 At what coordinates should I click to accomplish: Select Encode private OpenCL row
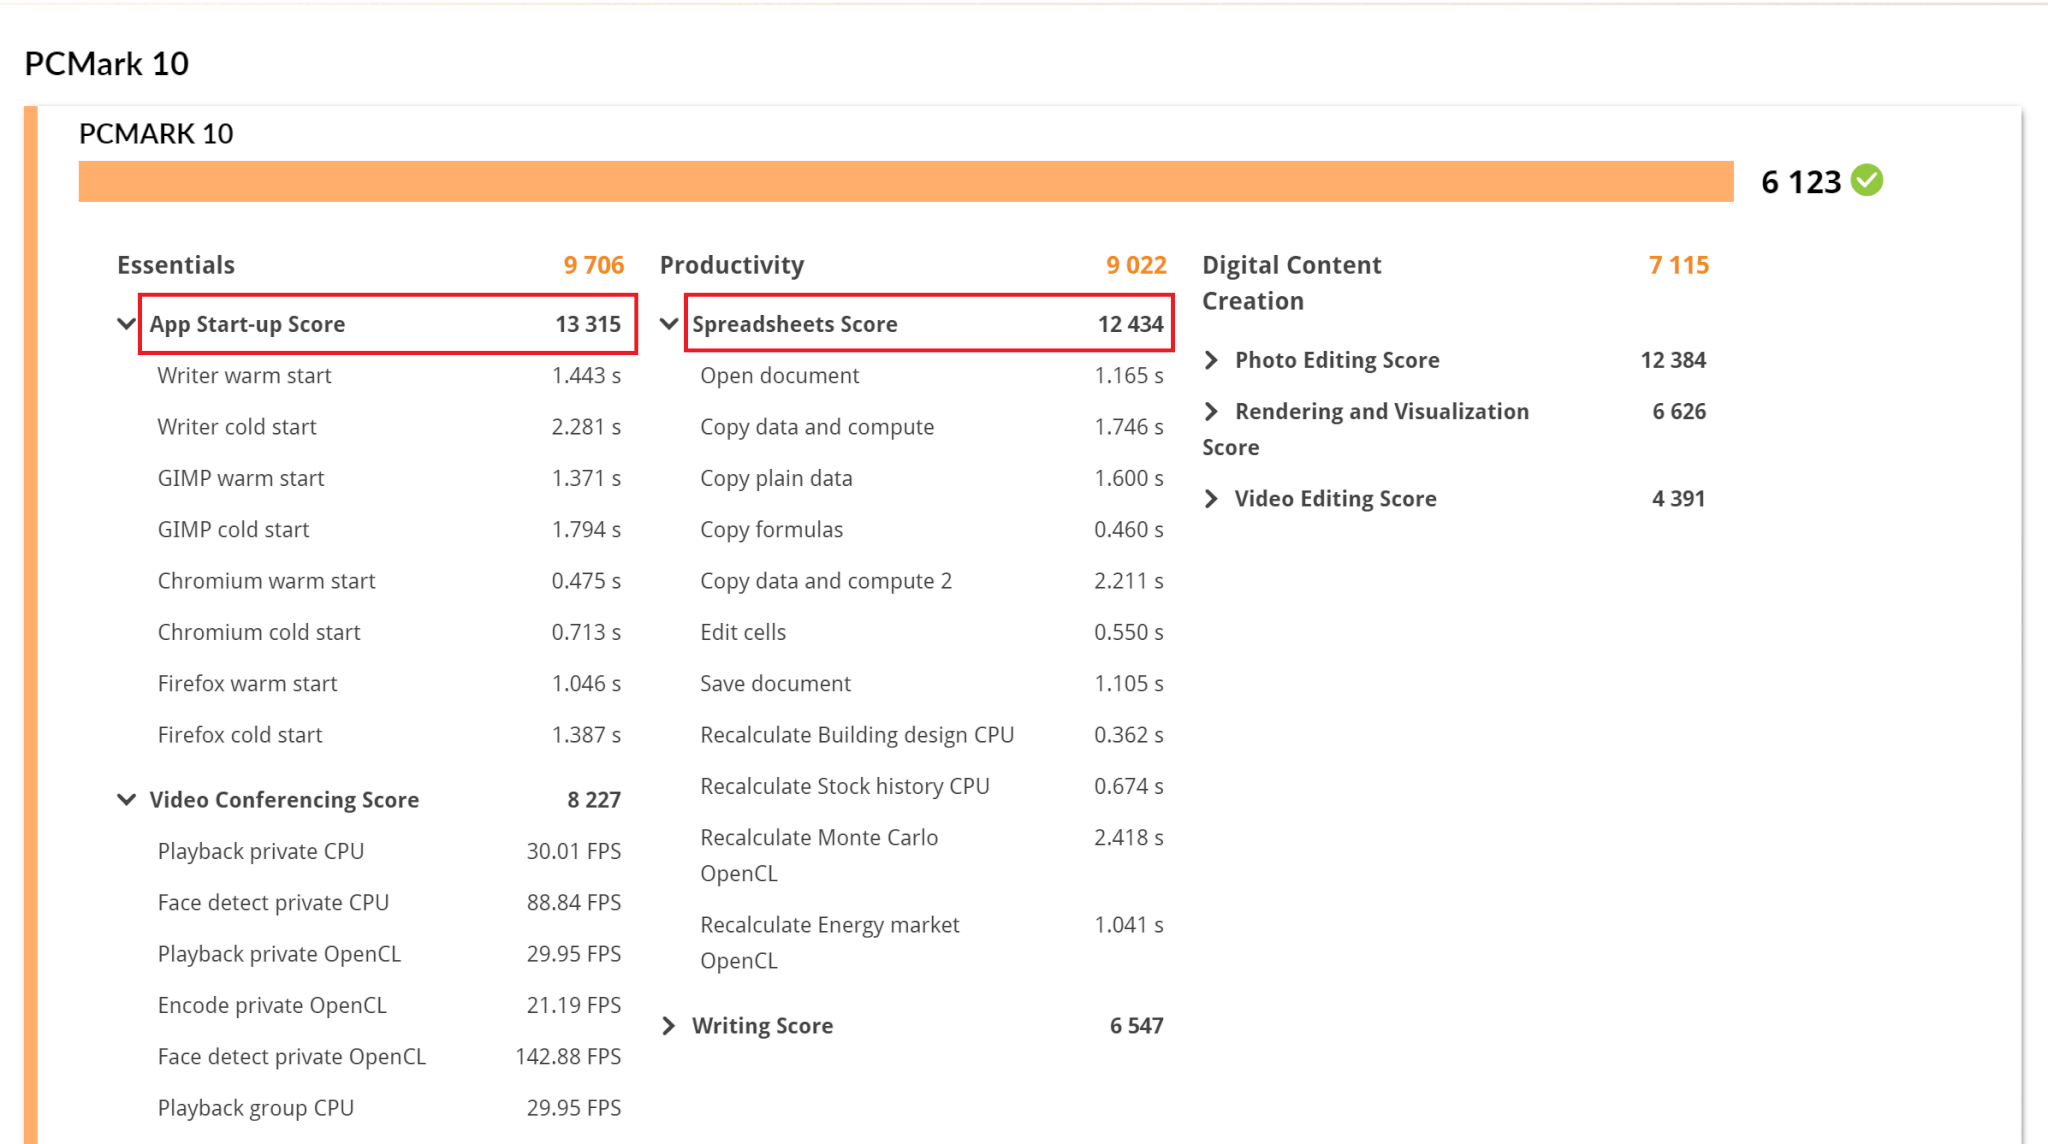pos(389,1006)
